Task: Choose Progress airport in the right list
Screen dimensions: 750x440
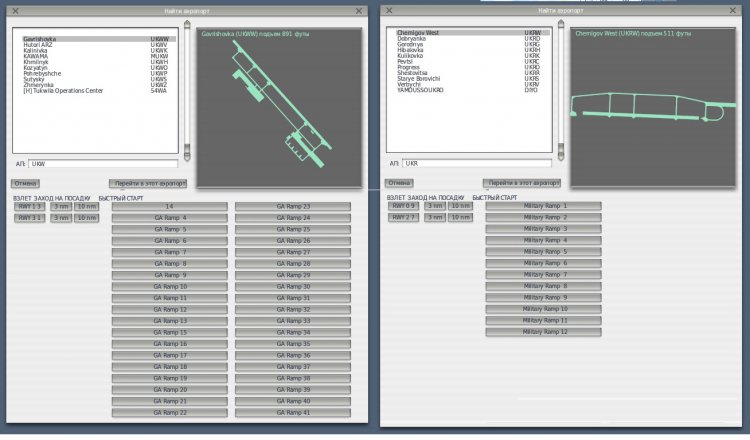Action: click(x=473, y=67)
